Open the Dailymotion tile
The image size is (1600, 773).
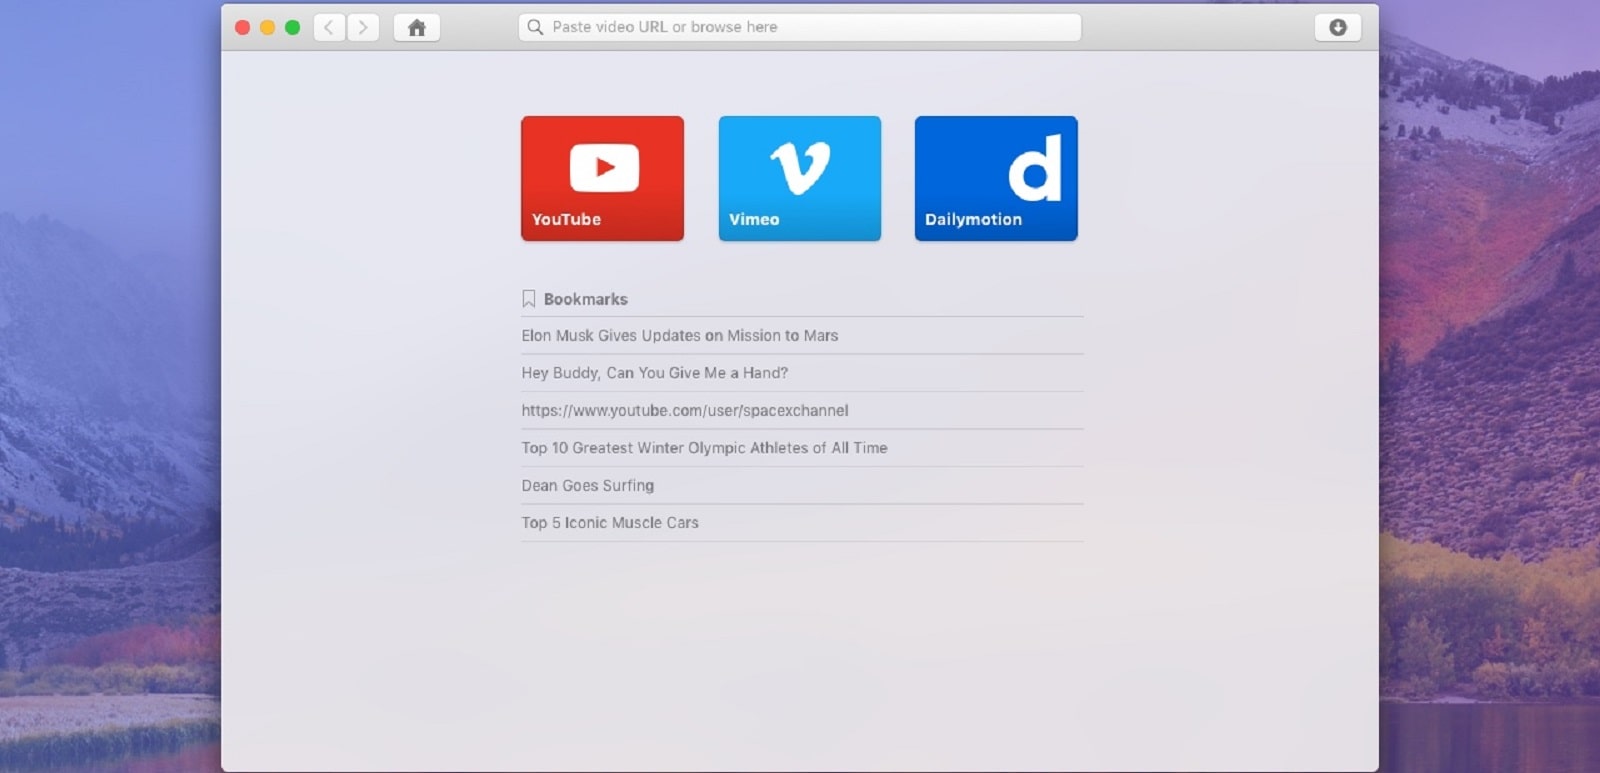pos(996,178)
